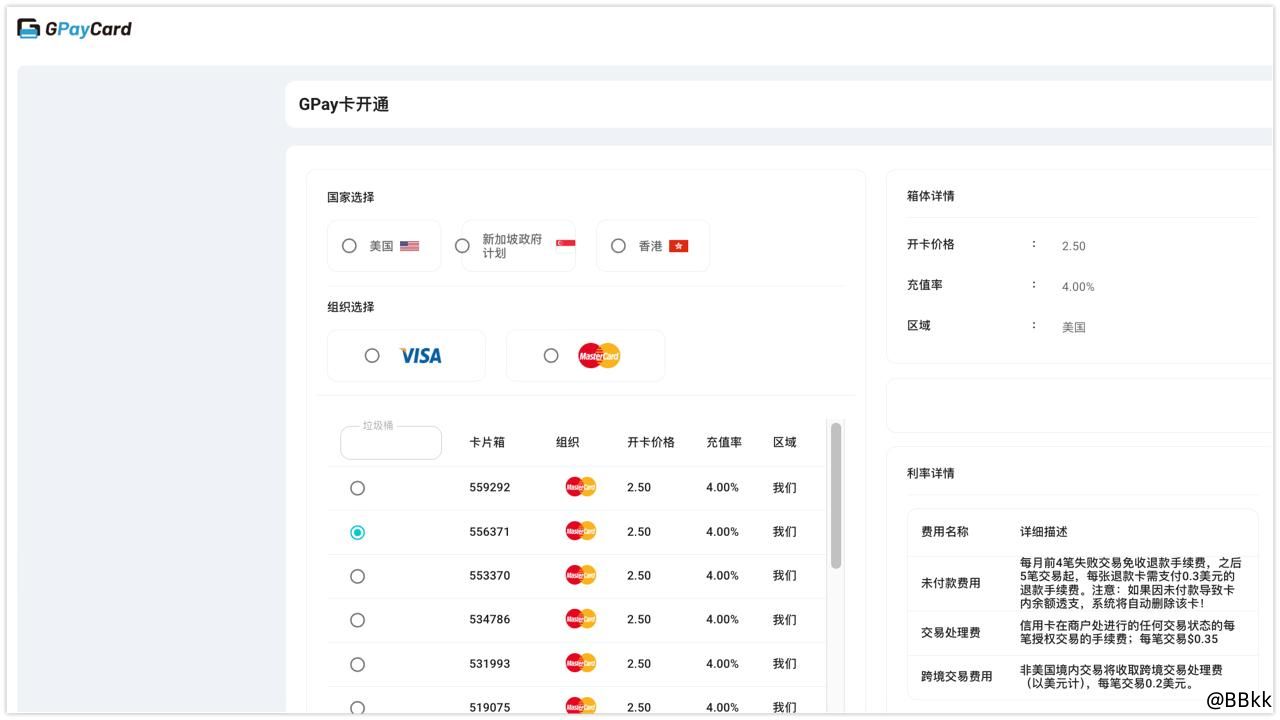Screen dimensions: 1280x720
Task: Select the MasterCard organization radio button
Action: click(551, 356)
